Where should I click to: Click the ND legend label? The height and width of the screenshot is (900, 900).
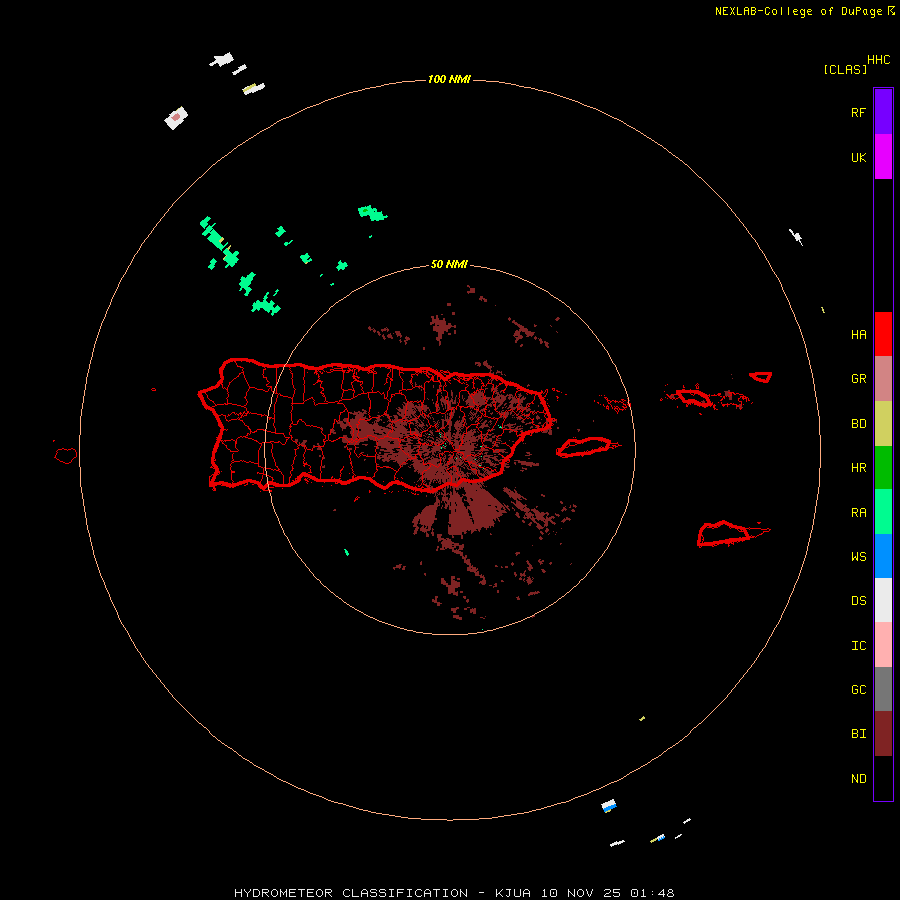pyautogui.click(x=858, y=779)
